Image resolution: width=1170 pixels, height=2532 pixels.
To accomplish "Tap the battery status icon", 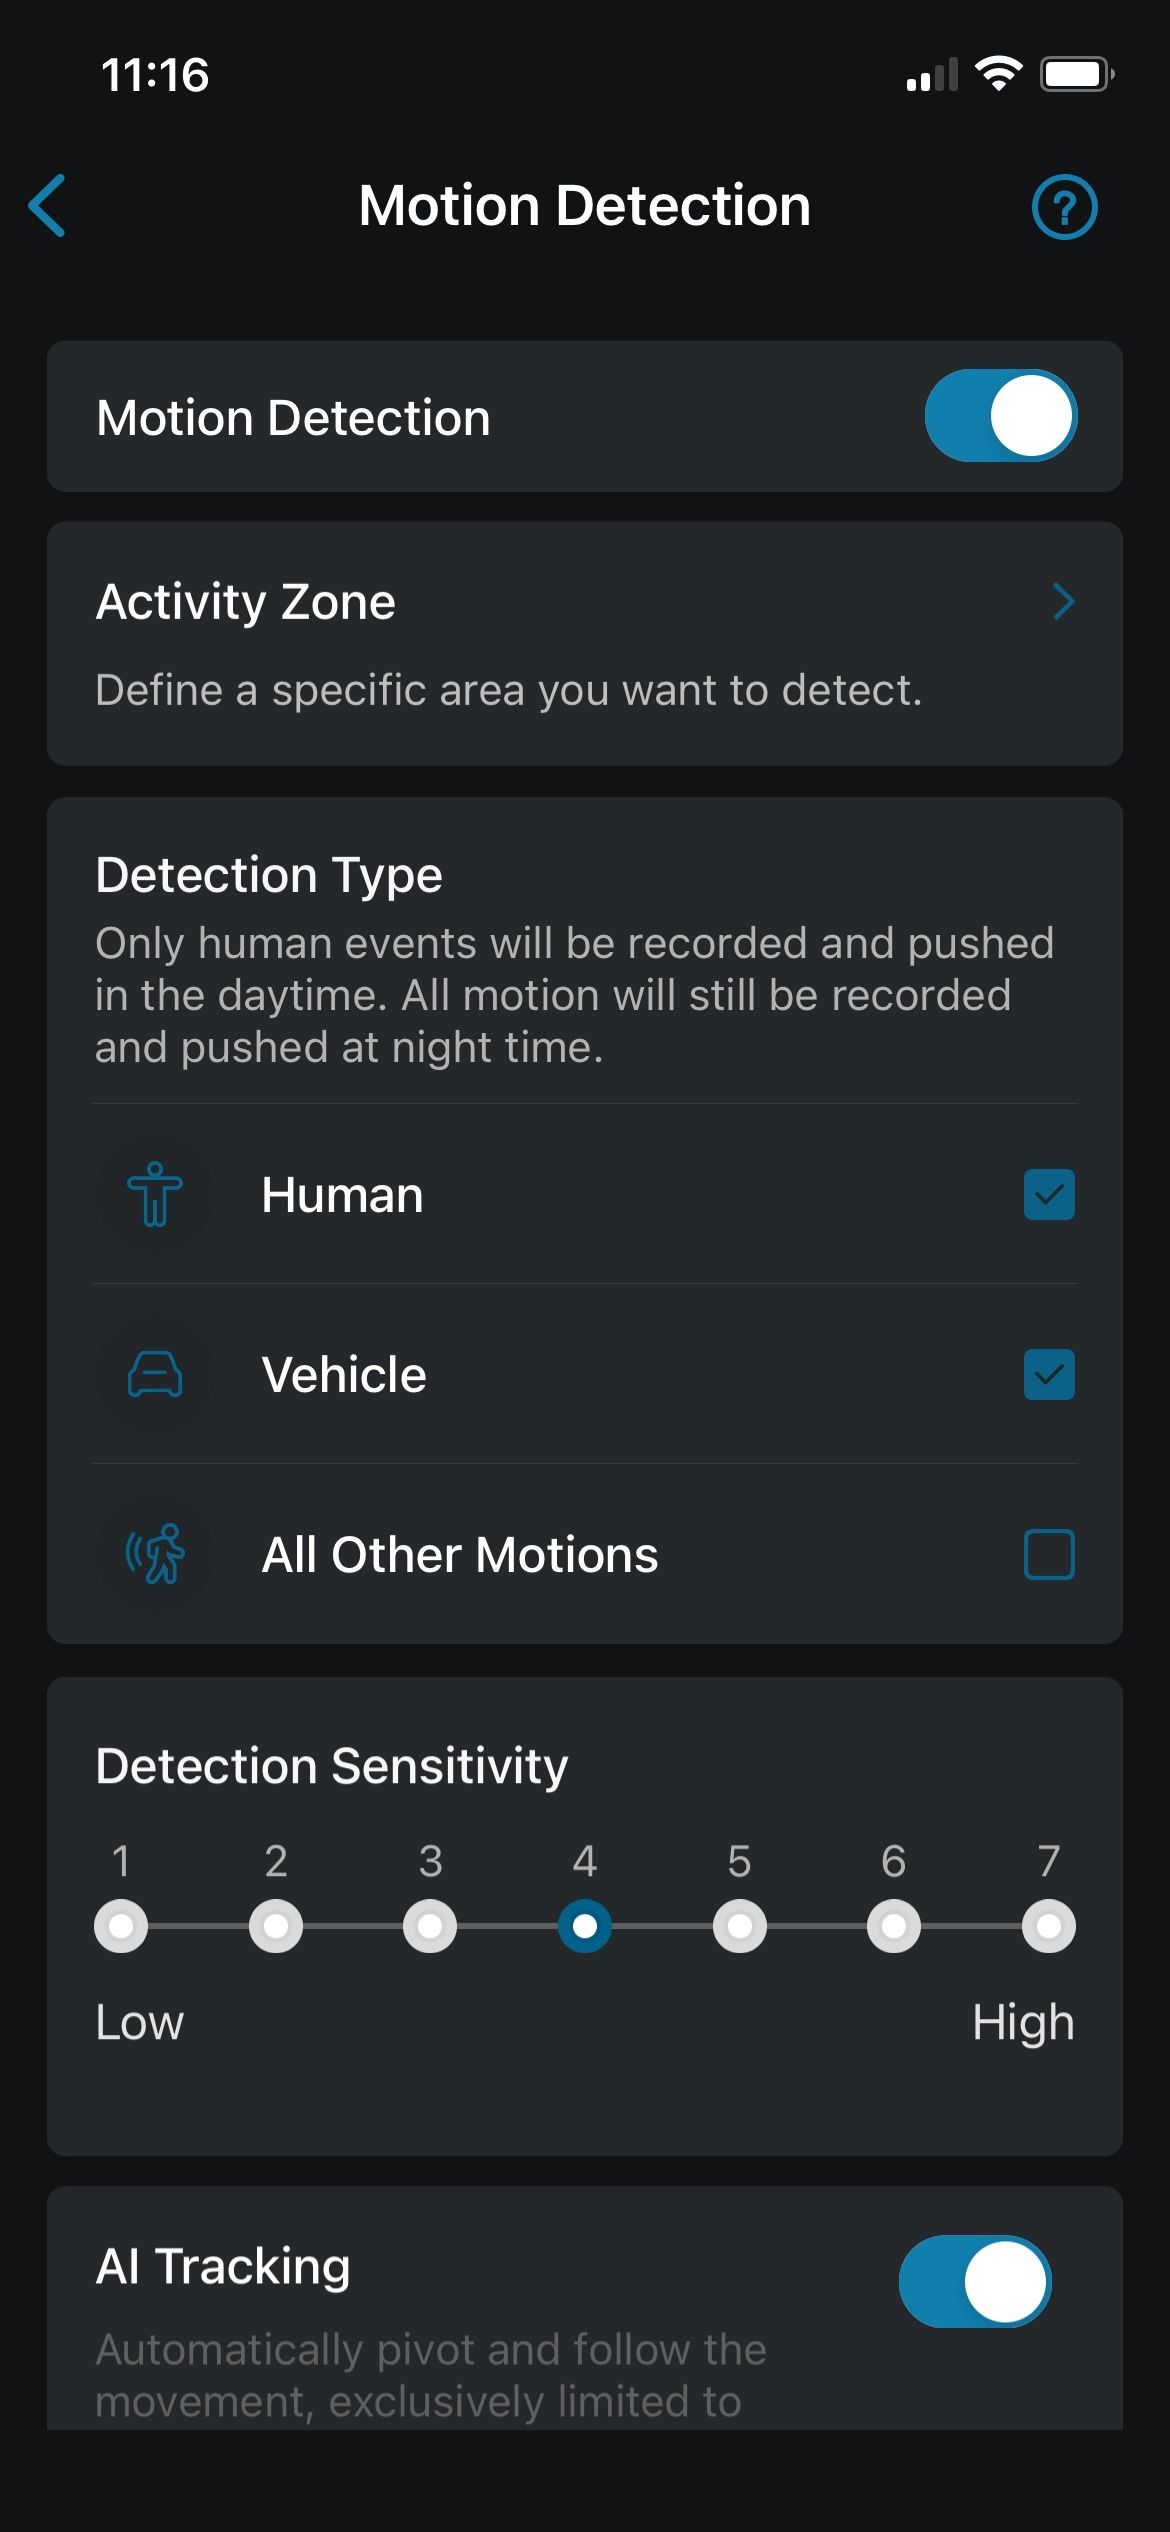I will pyautogui.click(x=1077, y=74).
